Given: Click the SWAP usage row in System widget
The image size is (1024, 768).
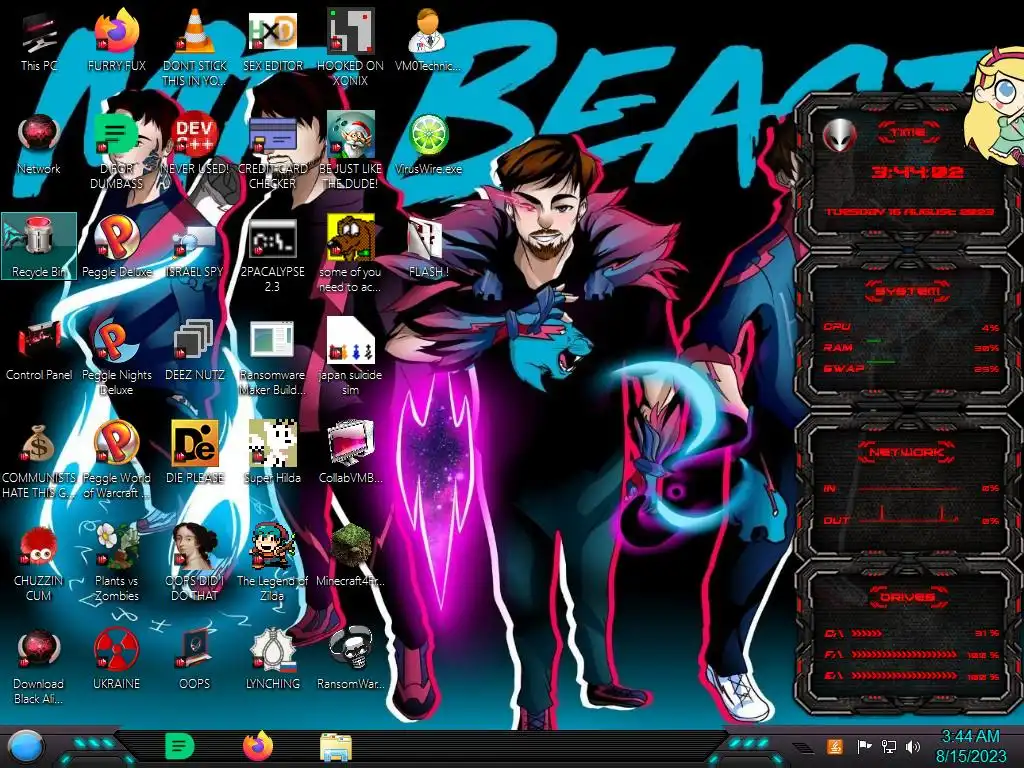Looking at the screenshot, I should 911,368.
